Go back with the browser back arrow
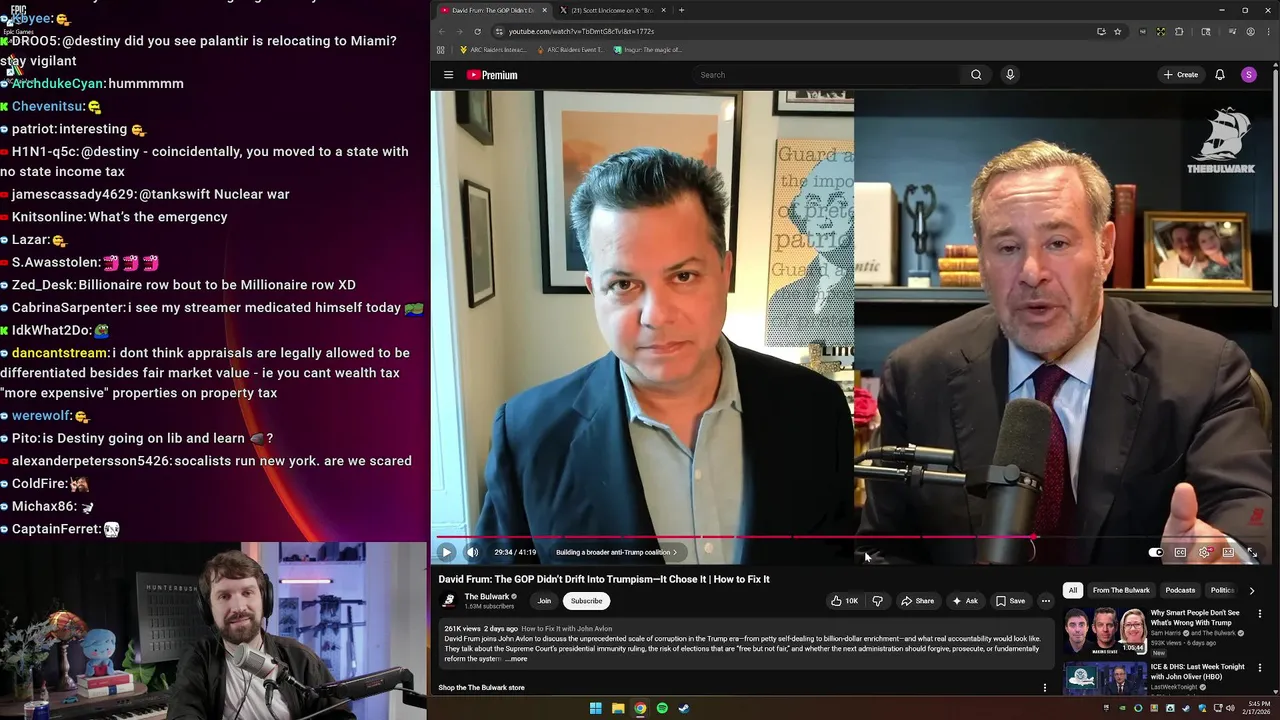 (x=441, y=31)
